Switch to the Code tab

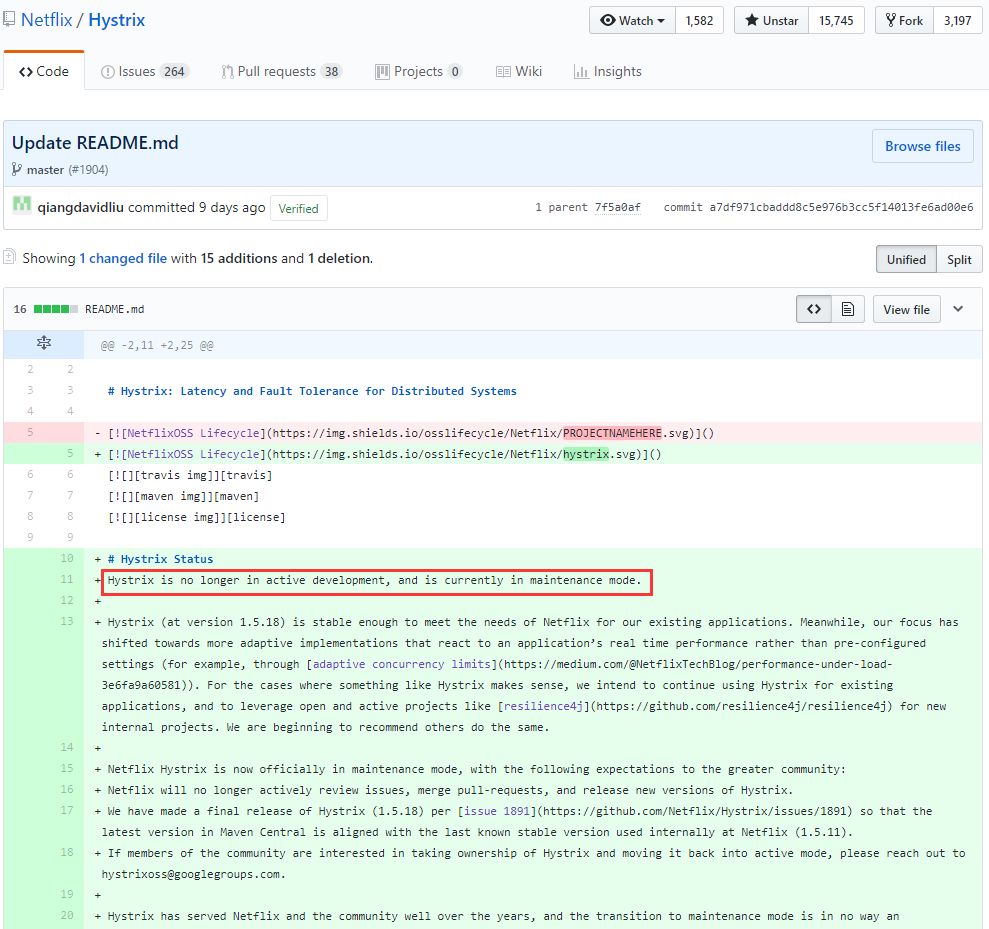(x=44, y=71)
